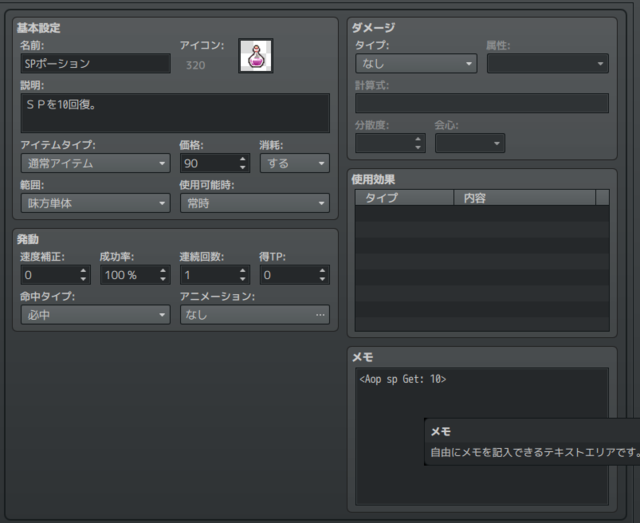640x523 pixels.
Task: Click the 分散度 spinner field
Action: coord(390,143)
